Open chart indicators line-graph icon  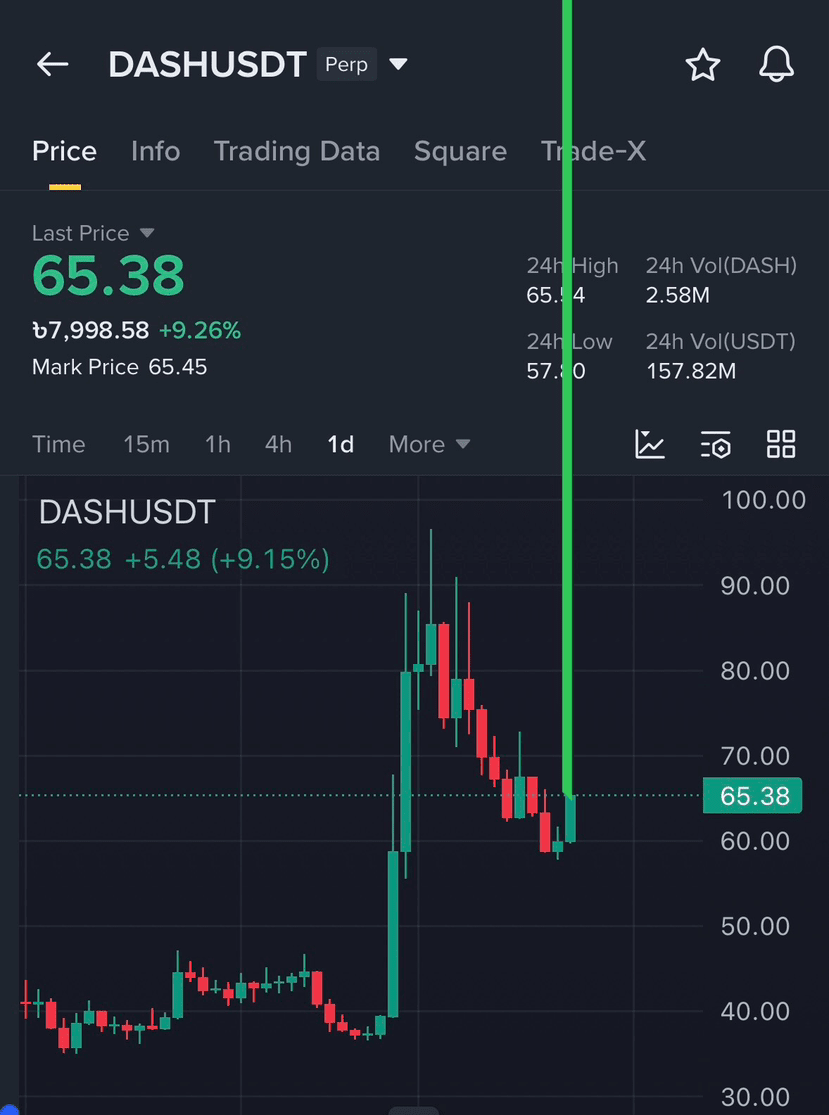click(x=650, y=444)
